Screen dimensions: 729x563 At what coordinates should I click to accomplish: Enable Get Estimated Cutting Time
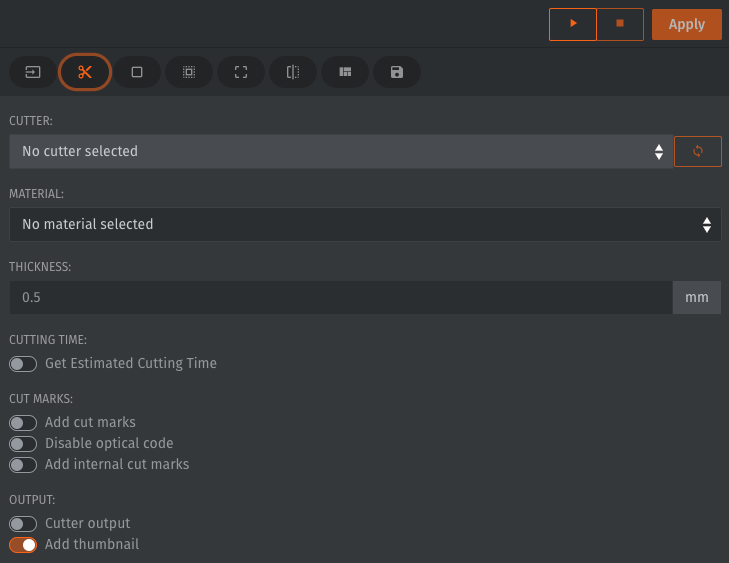23,364
